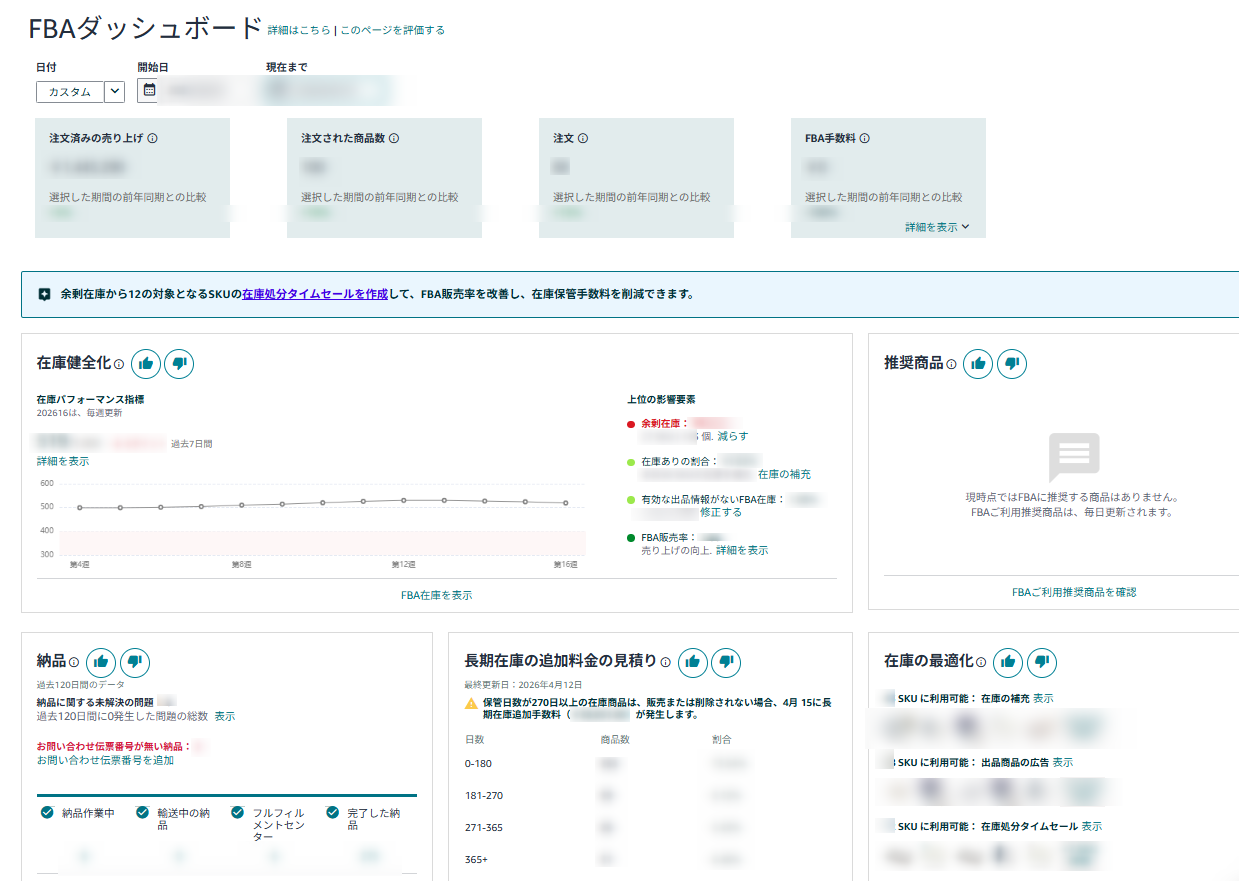This screenshot has width=1239, height=881.
Task: Click FBAご利用推奨商品を確認 link
Action: [x=1073, y=592]
